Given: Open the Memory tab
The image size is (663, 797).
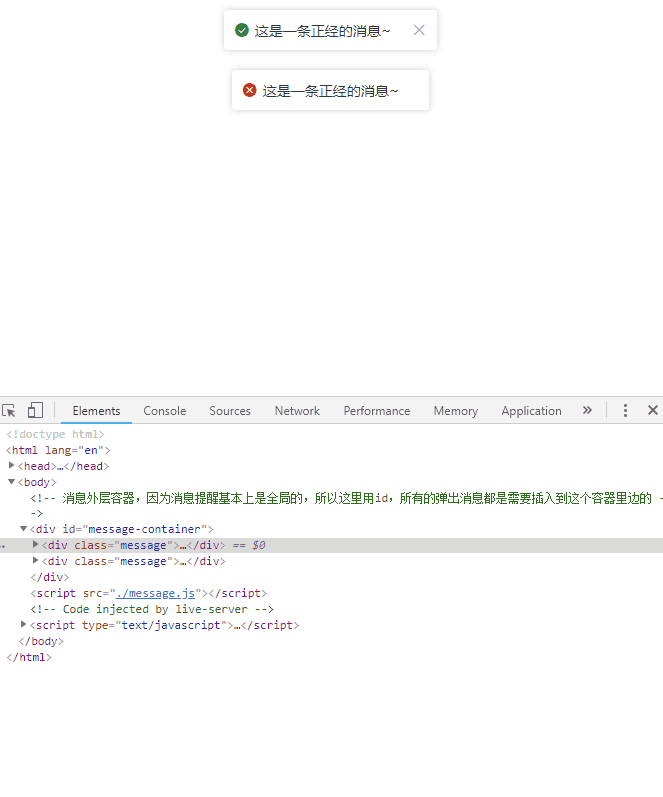Looking at the screenshot, I should pyautogui.click(x=456, y=411).
